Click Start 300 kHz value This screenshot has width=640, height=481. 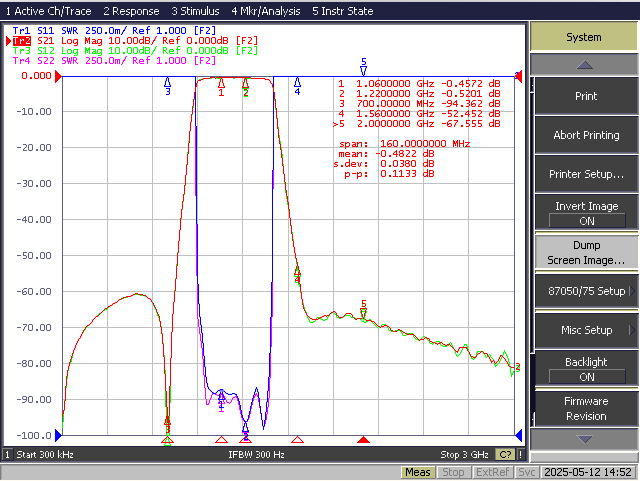coord(45,454)
